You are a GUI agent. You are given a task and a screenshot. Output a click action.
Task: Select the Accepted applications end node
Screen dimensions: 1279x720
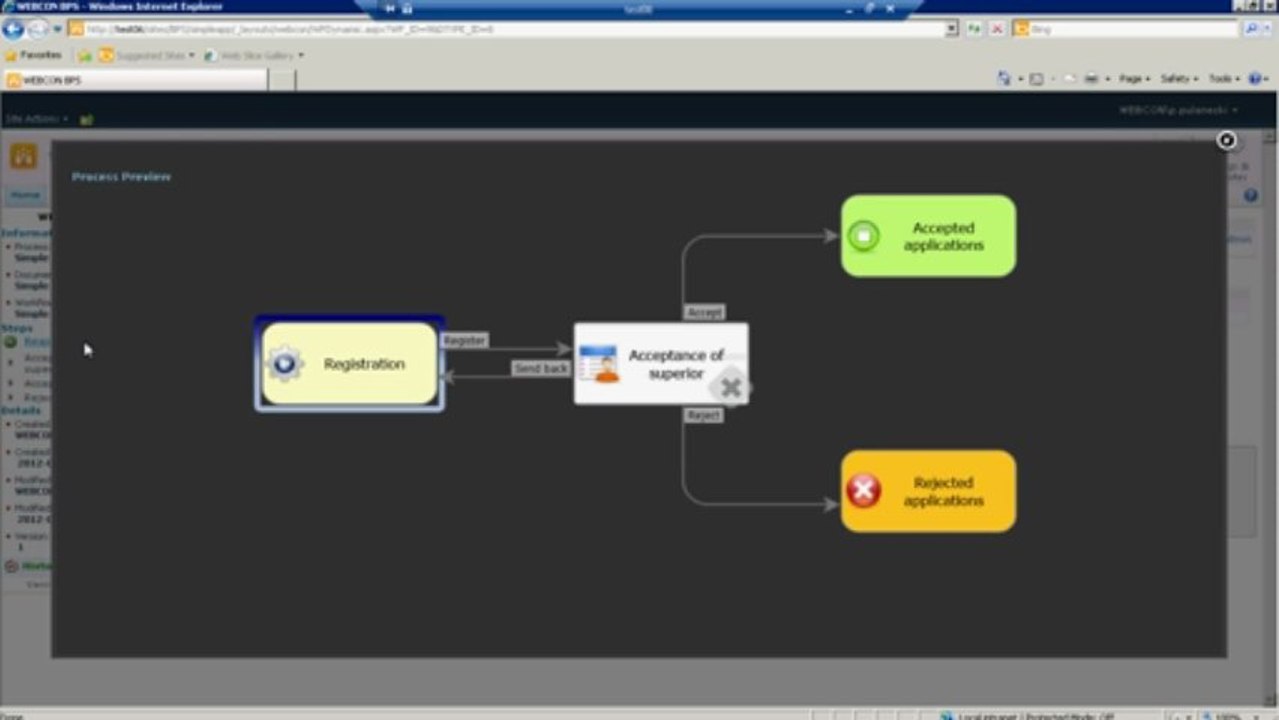(x=928, y=236)
